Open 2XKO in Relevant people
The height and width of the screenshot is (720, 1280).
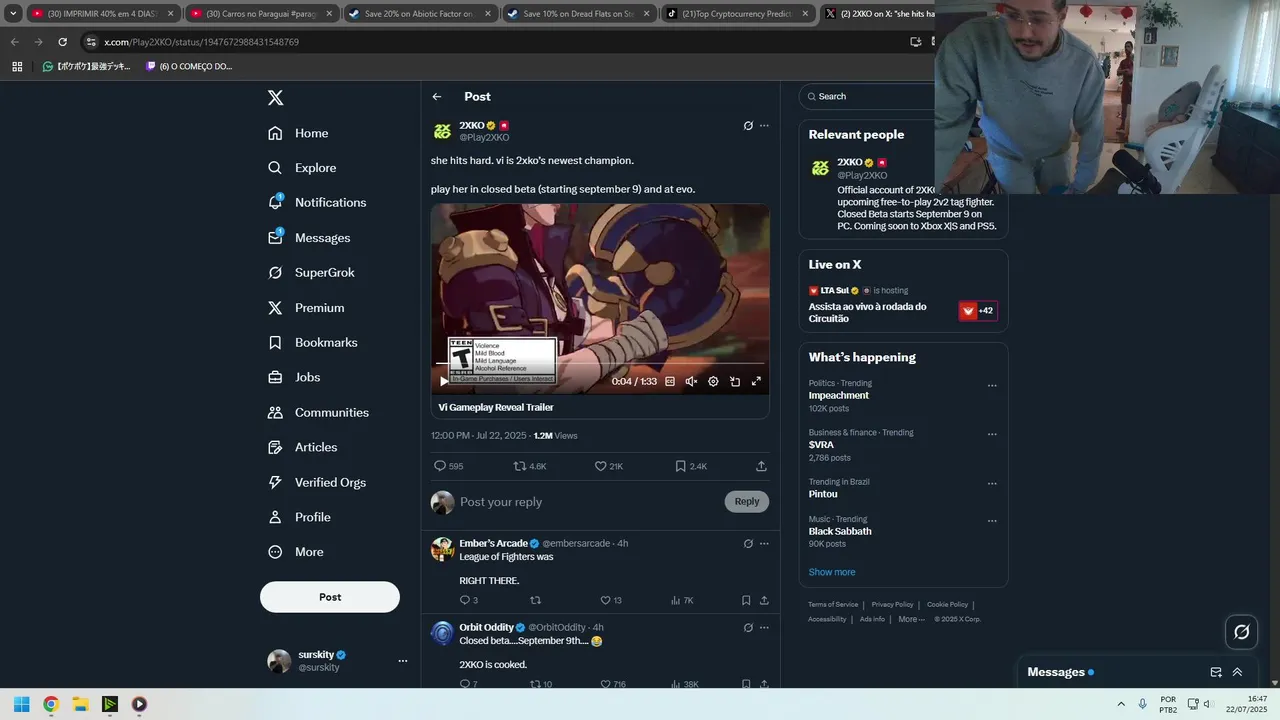(849, 162)
